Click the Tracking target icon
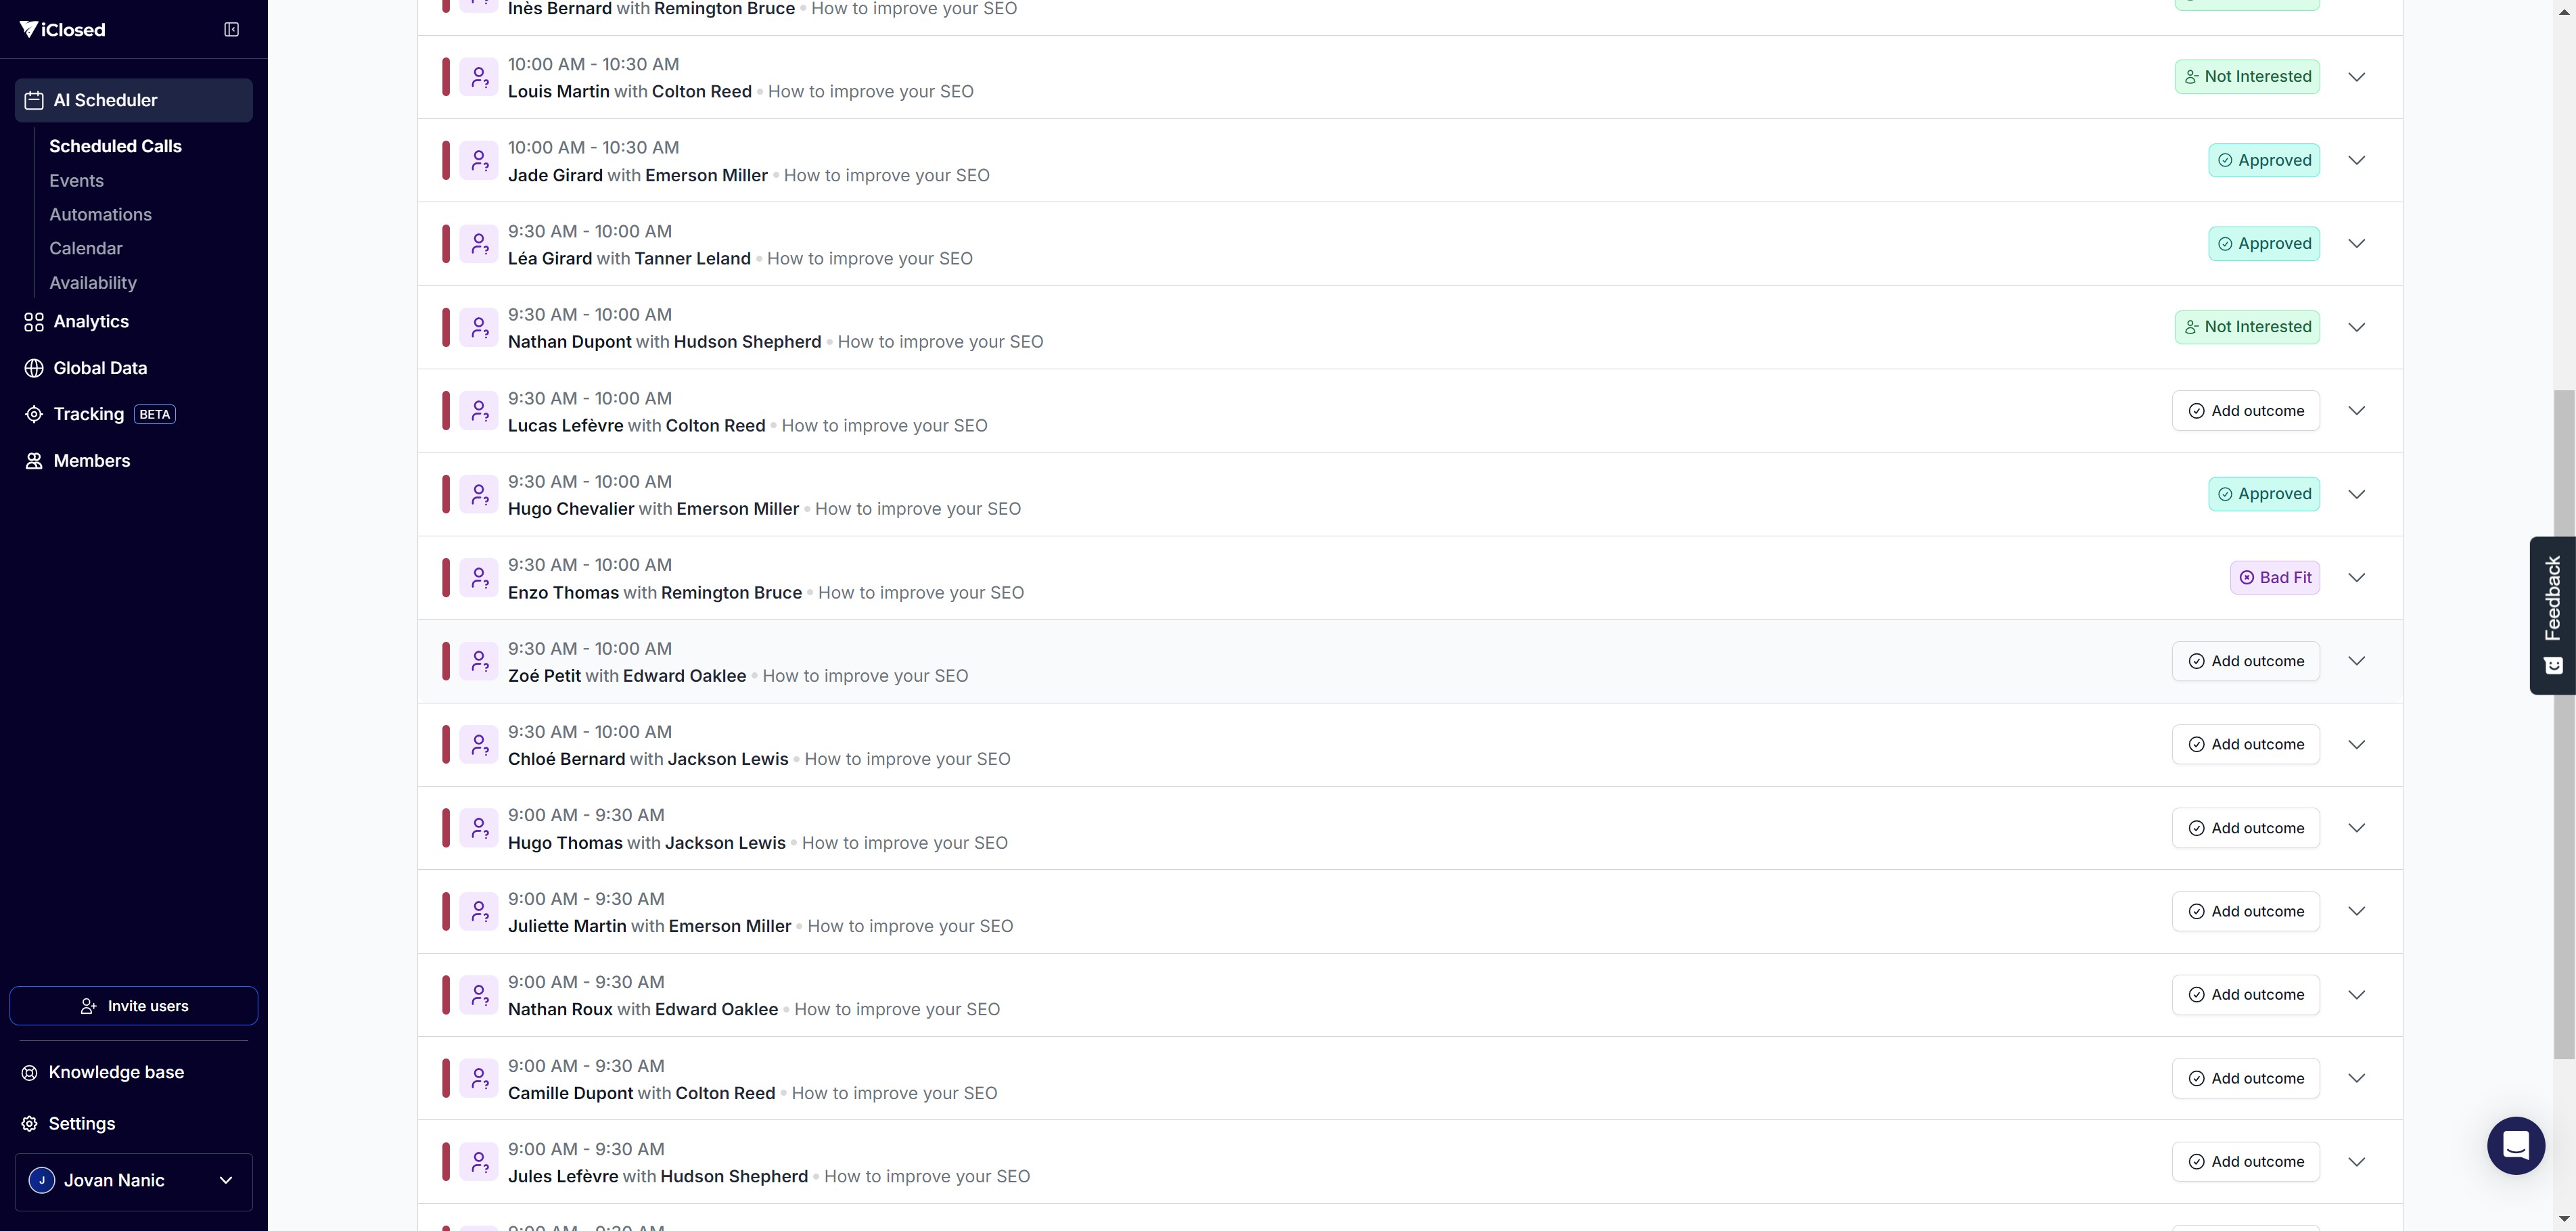Image resolution: width=2576 pixels, height=1231 pixels. (x=34, y=414)
